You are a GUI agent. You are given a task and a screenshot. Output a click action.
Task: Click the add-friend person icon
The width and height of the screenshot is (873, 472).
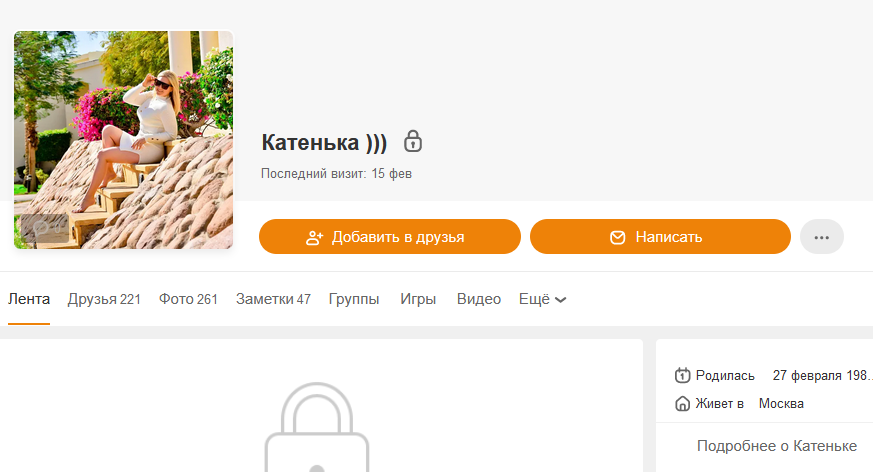pyautogui.click(x=315, y=238)
